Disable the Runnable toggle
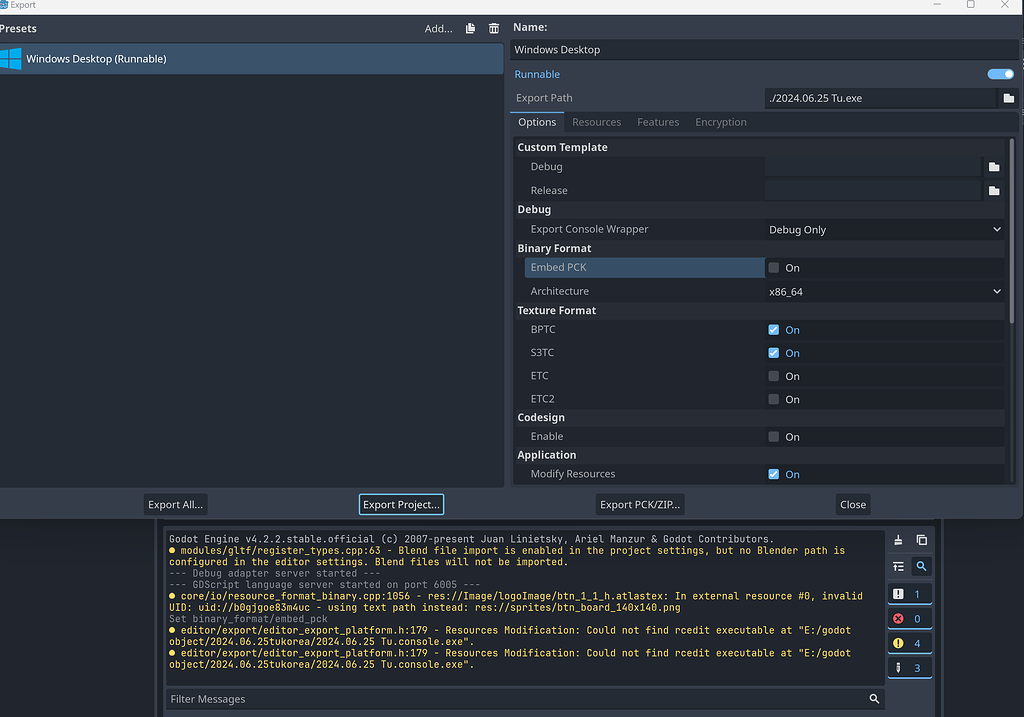1024x717 pixels. [x=999, y=73]
